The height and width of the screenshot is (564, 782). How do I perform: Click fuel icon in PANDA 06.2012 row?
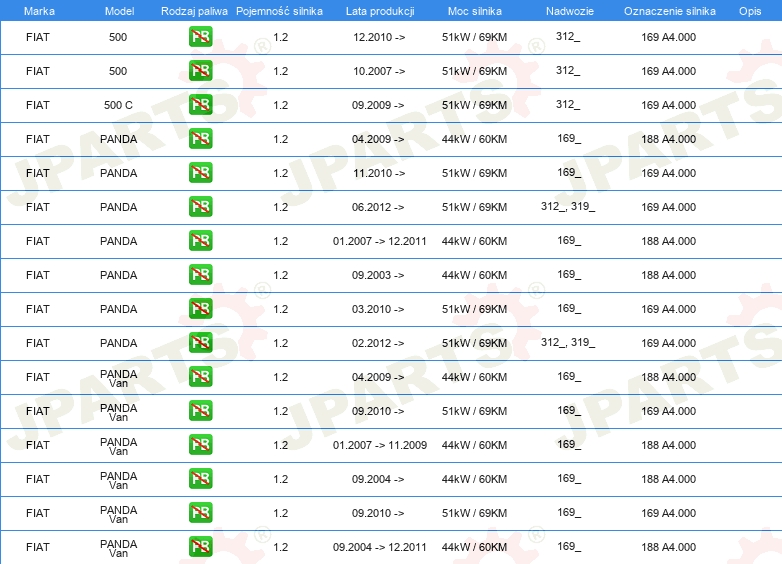click(x=200, y=207)
